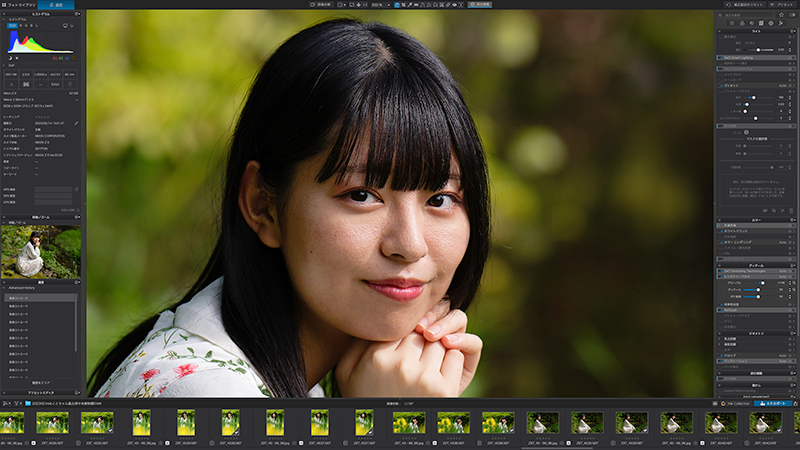
Task: Open the side-by-side view mode dropdown
Action: (342, 5)
